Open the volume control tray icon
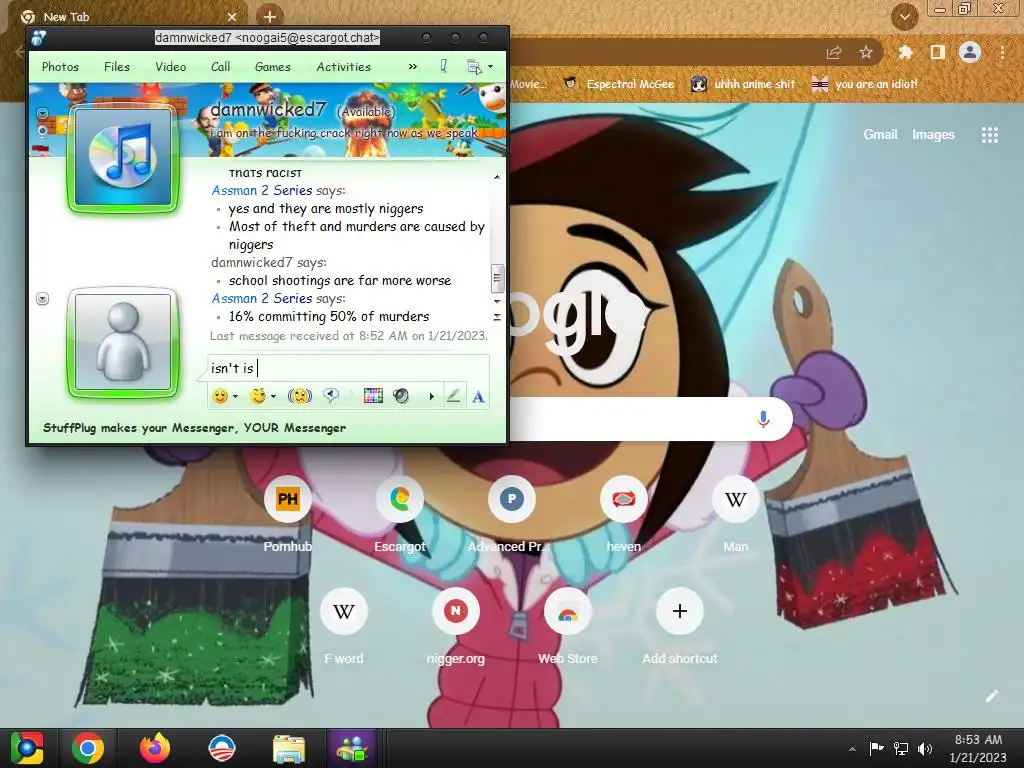Screen dimensions: 1024x768 point(925,748)
